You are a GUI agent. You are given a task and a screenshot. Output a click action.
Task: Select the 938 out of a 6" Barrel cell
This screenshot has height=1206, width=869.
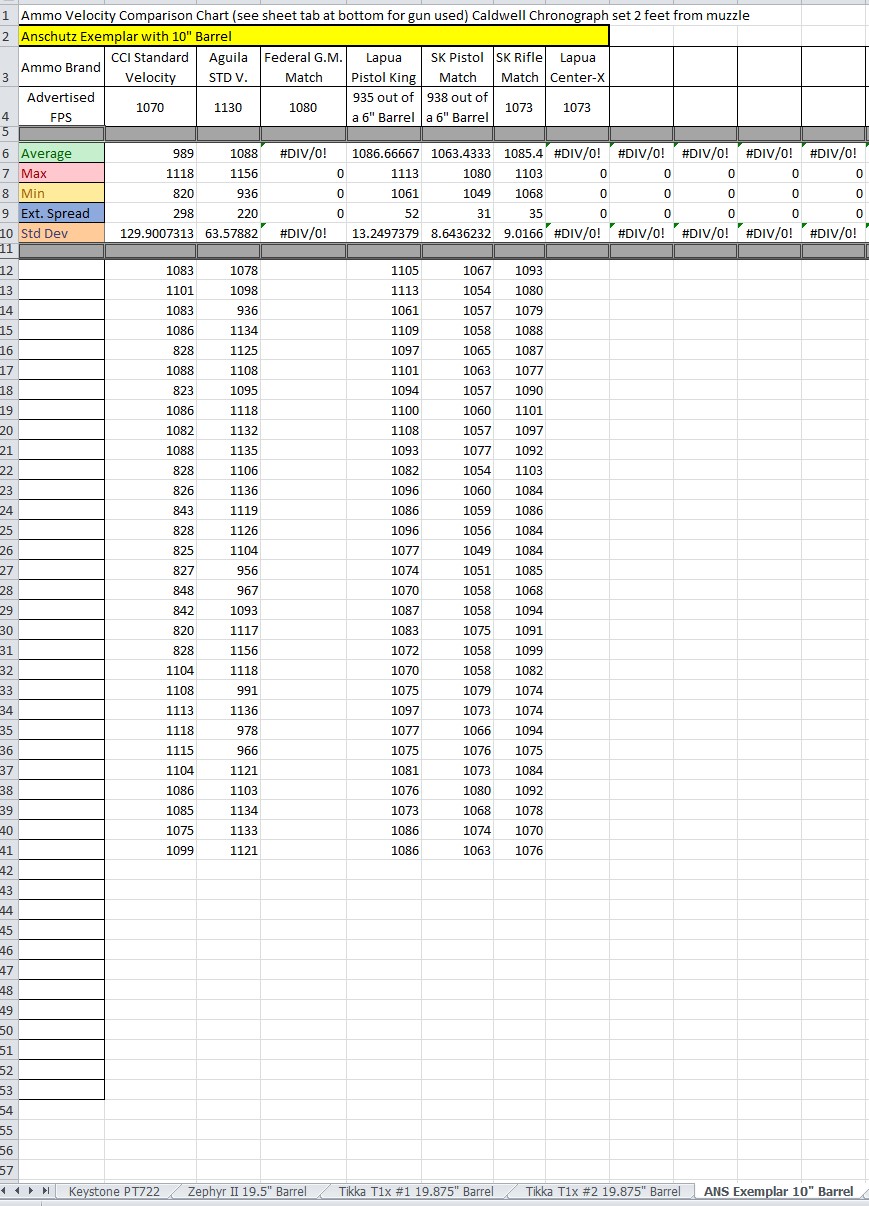tap(458, 107)
